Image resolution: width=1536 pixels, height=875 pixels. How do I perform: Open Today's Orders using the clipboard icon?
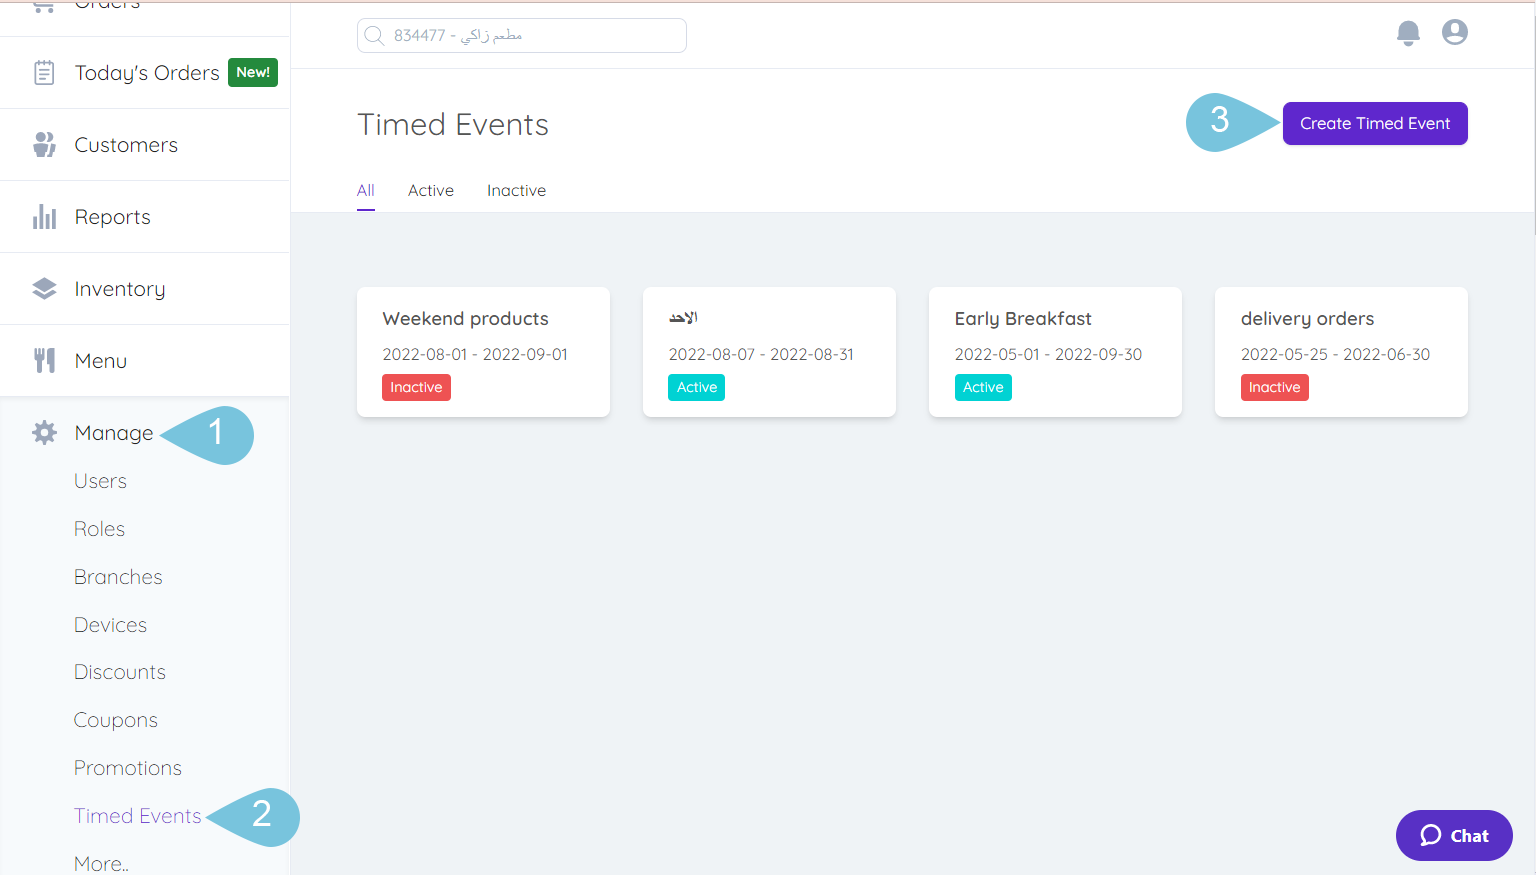[44, 72]
